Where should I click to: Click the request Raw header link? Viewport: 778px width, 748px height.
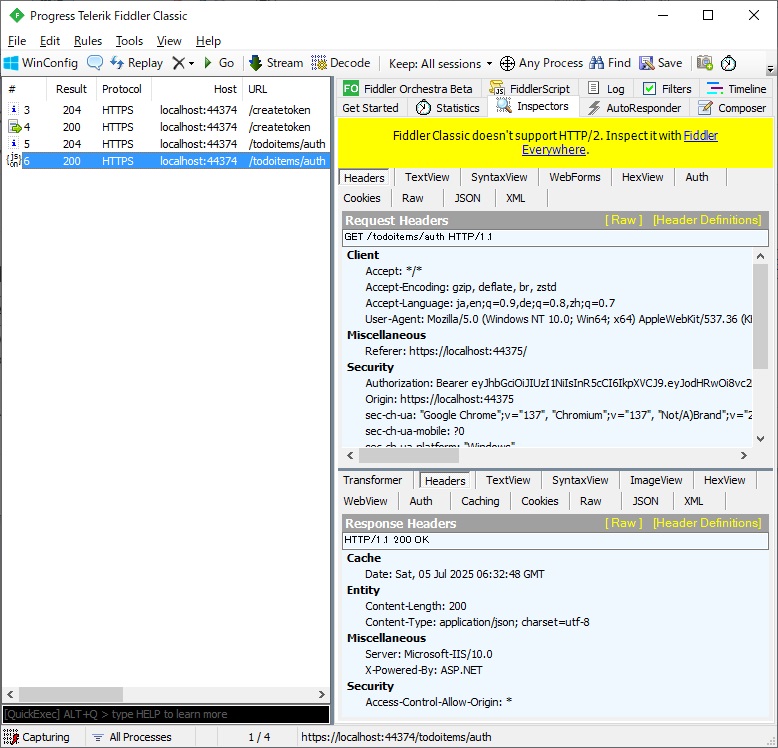click(623, 220)
